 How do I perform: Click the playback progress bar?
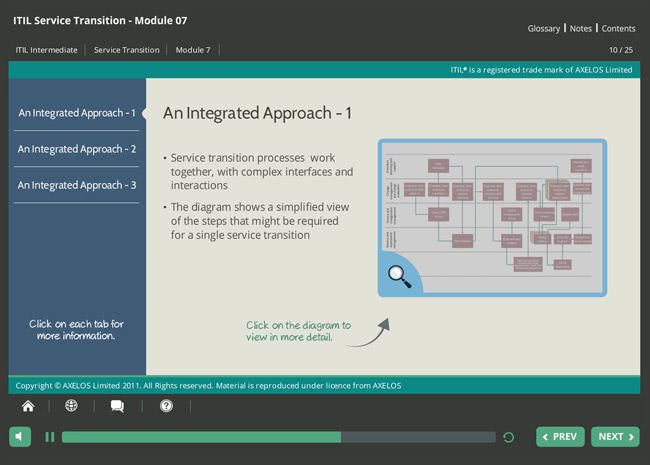pyautogui.click(x=279, y=437)
